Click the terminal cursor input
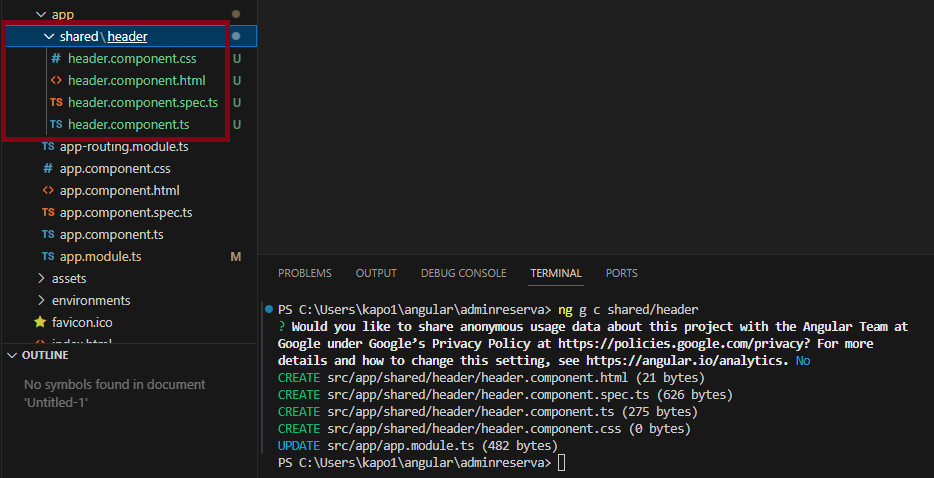The height and width of the screenshot is (478, 934). point(561,463)
